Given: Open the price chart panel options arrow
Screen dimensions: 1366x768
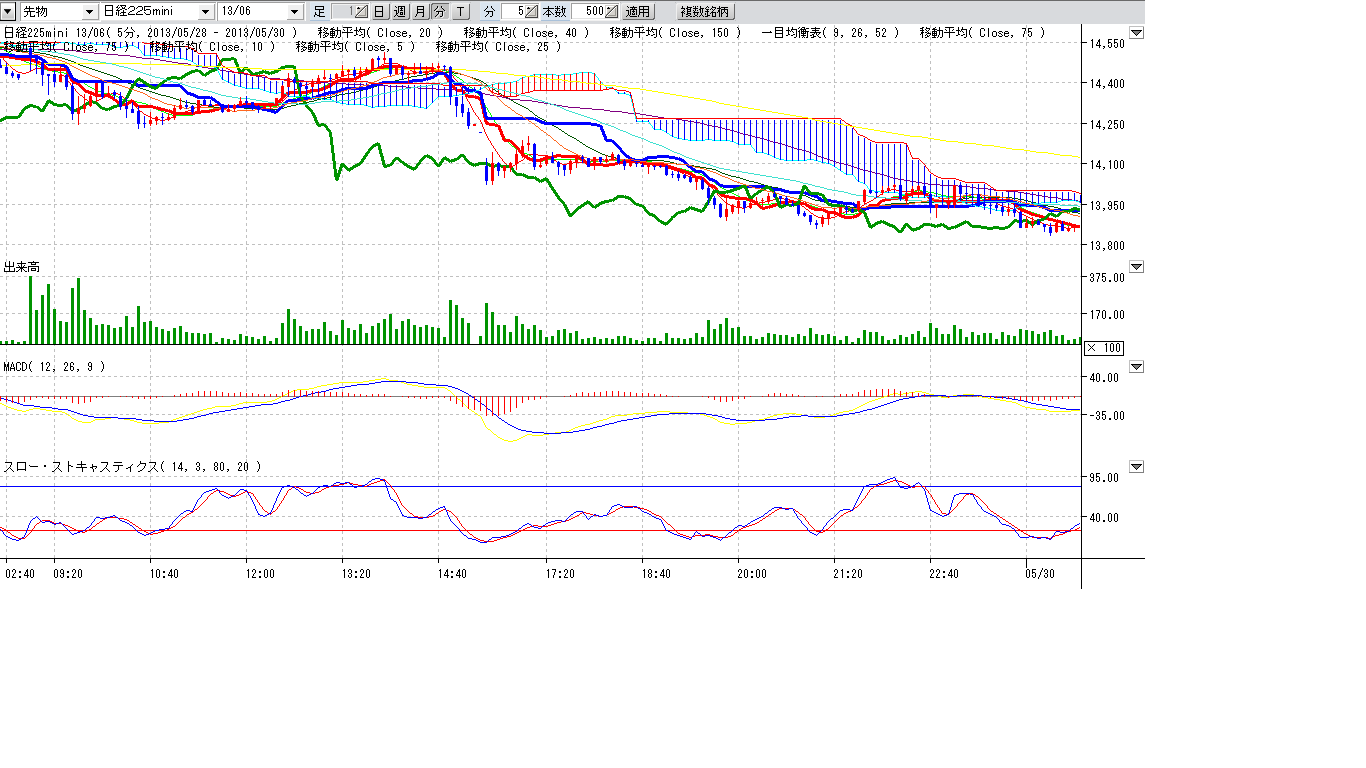Looking at the screenshot, I should pyautogui.click(x=1136, y=34).
